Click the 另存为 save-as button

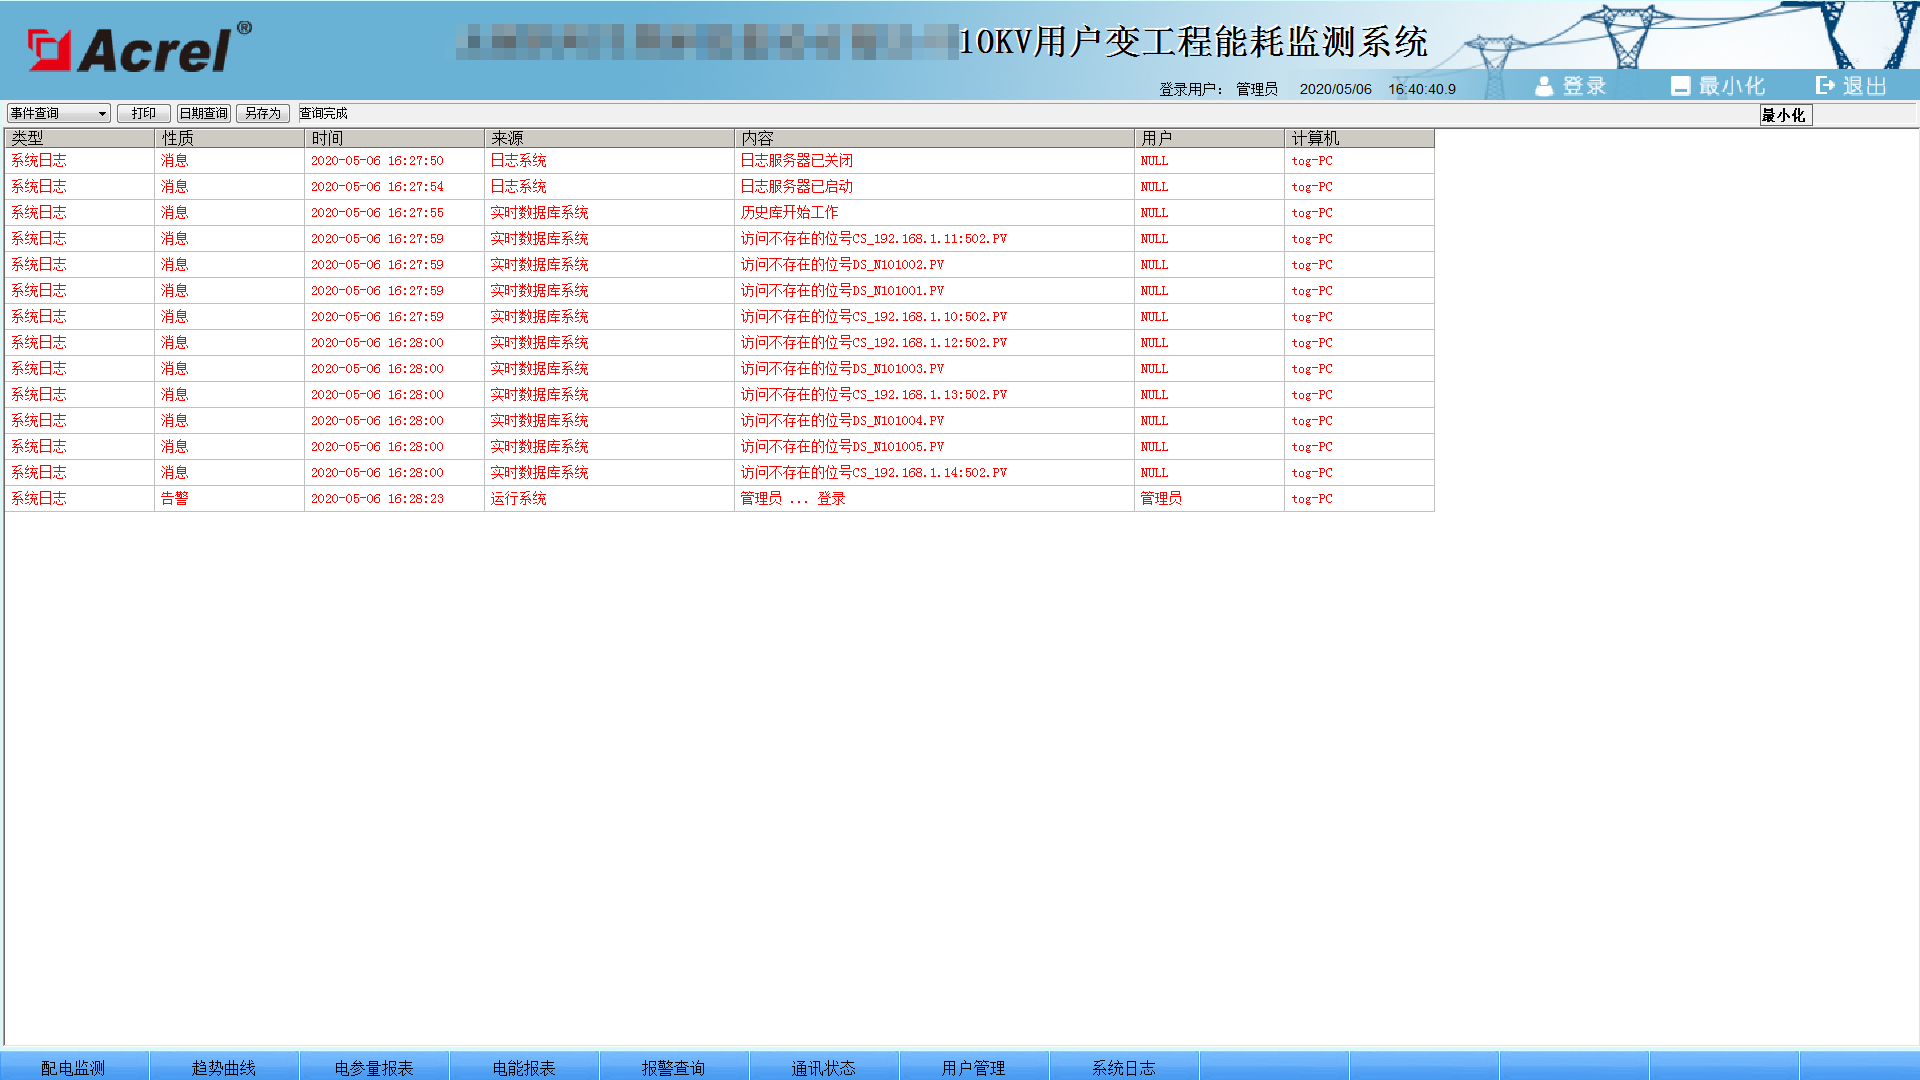click(262, 114)
